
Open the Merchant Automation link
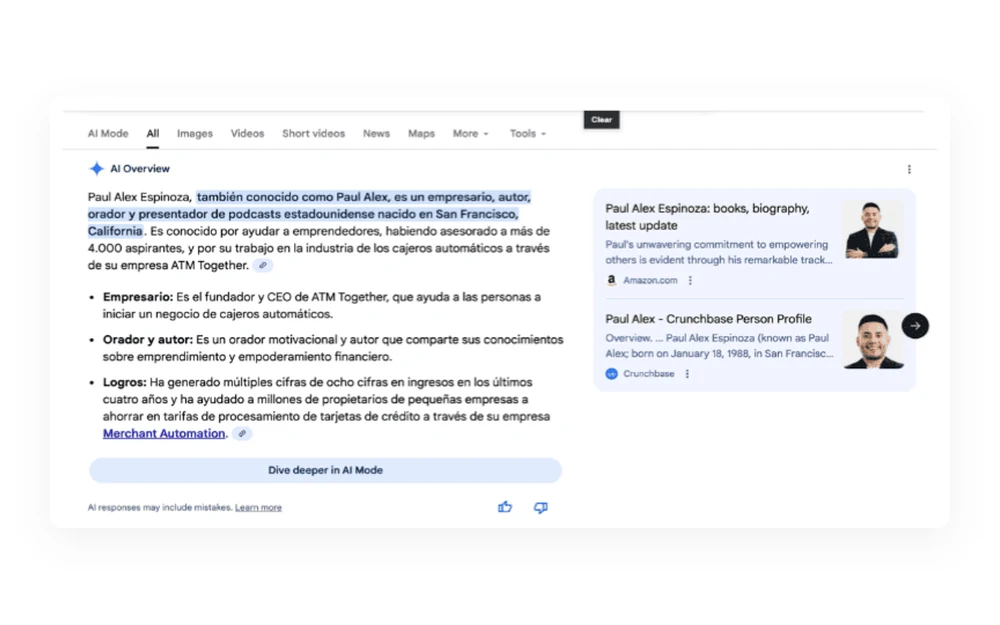[164, 434]
